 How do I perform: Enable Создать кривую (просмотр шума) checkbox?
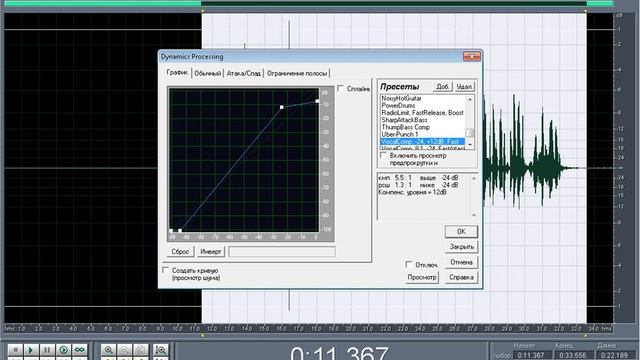[x=165, y=270]
